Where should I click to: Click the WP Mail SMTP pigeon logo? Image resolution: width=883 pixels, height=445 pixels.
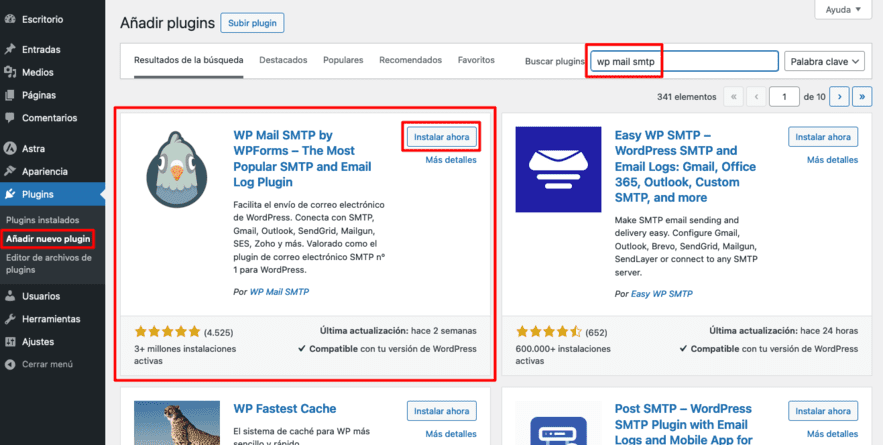pos(177,170)
